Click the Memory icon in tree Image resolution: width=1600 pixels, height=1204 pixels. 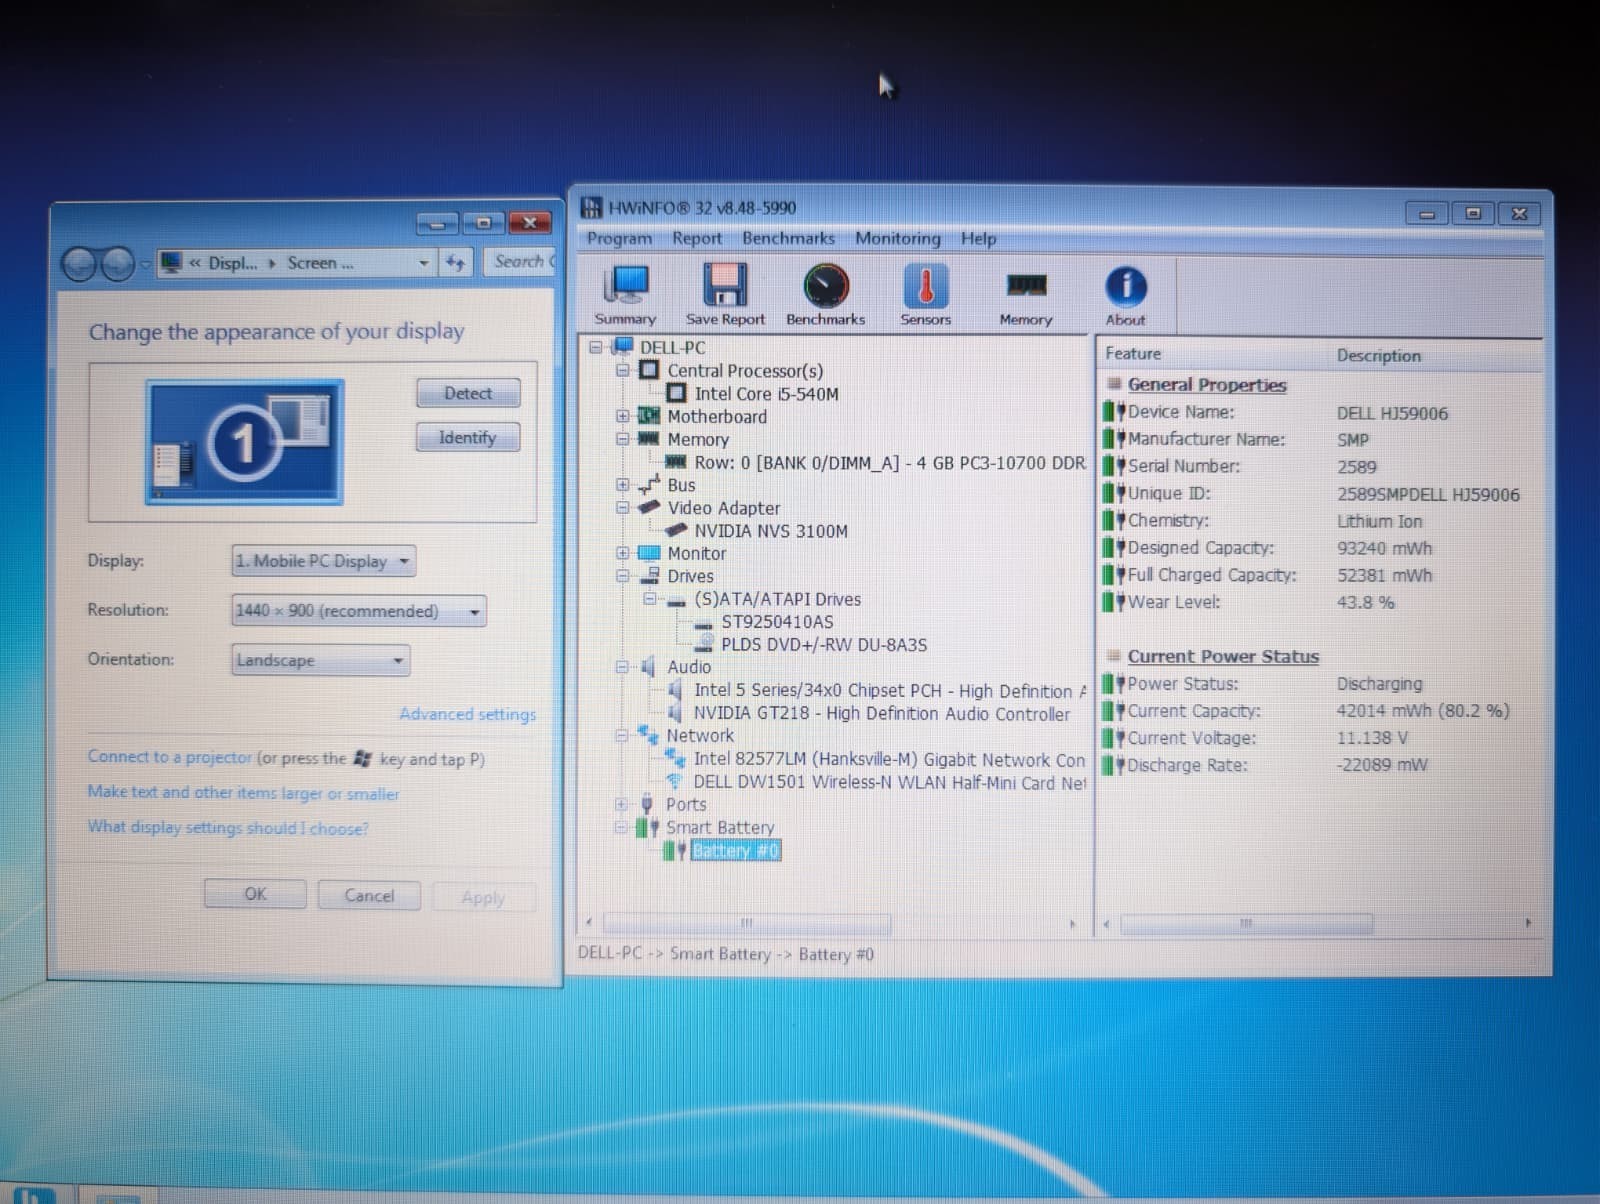[x=650, y=439]
